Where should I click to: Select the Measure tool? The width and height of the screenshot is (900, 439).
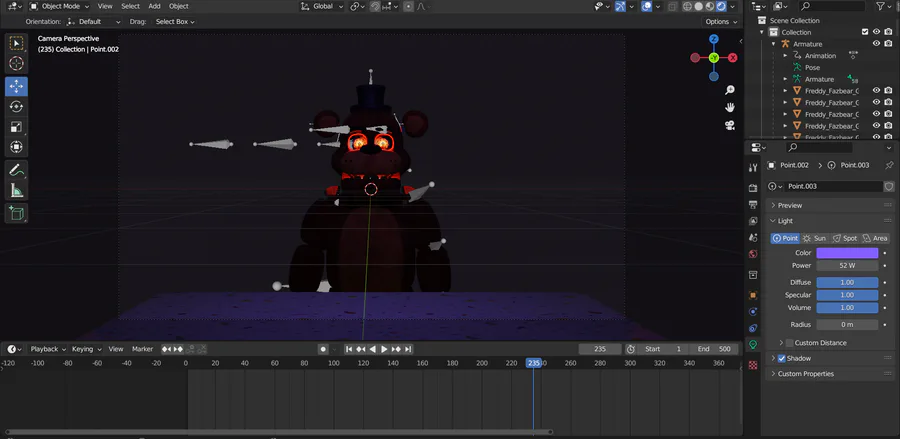[x=16, y=190]
